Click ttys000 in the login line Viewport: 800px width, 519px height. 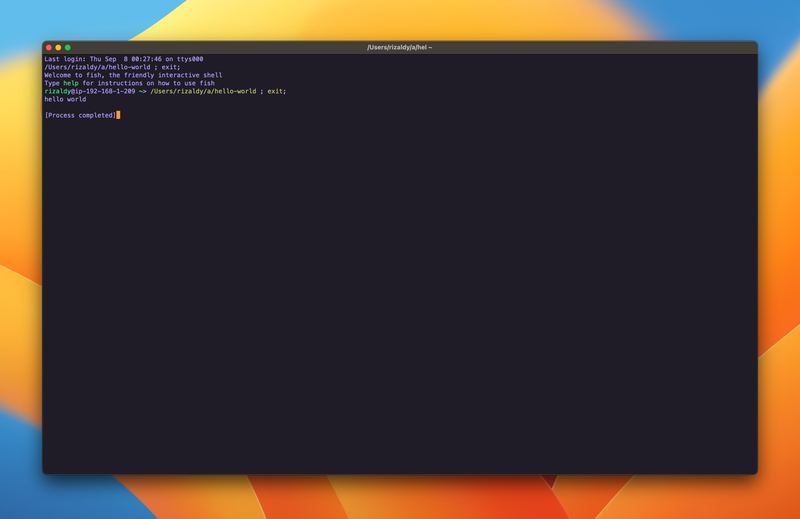pyautogui.click(x=190, y=59)
